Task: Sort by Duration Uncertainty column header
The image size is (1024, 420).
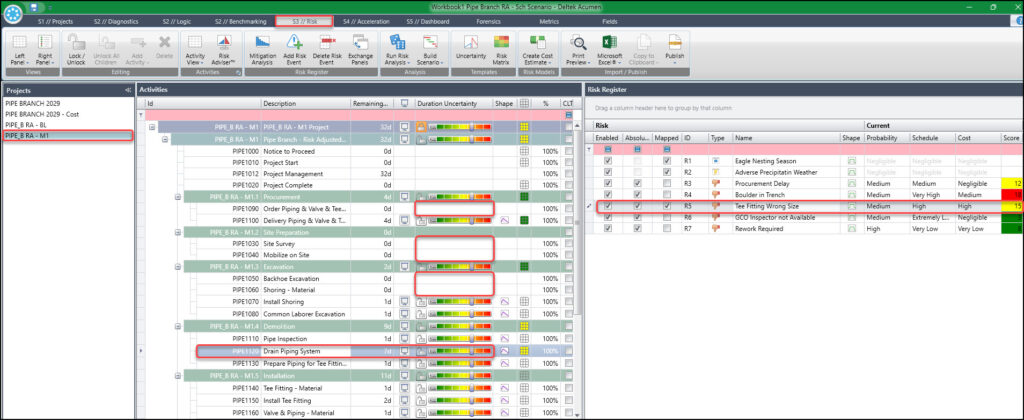Action: pyautogui.click(x=453, y=103)
